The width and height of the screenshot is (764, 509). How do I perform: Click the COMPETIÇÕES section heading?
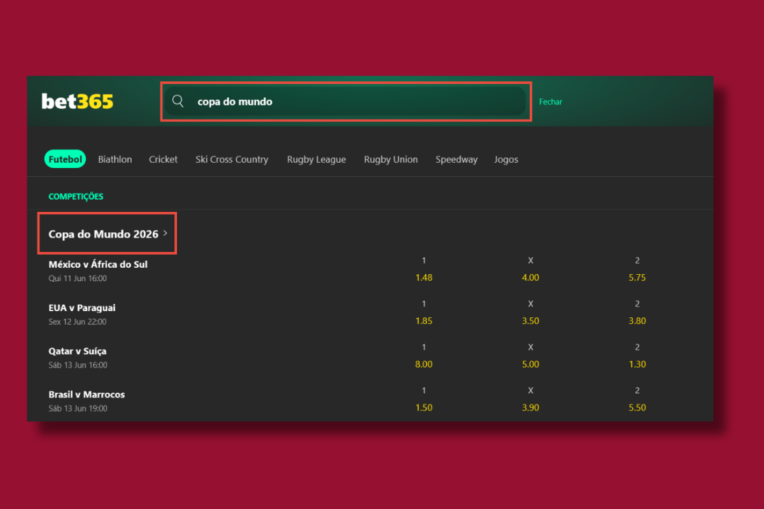76,196
